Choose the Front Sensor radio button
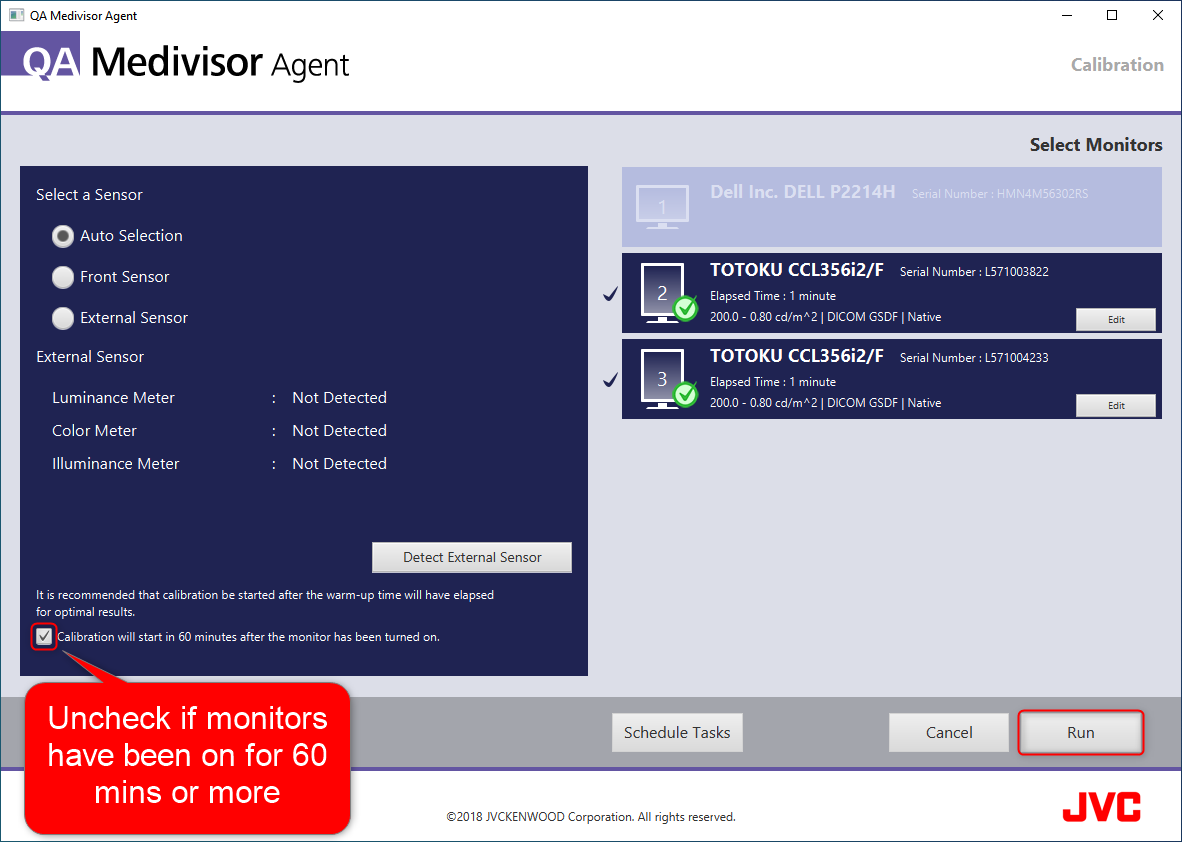The image size is (1182, 842). (63, 277)
